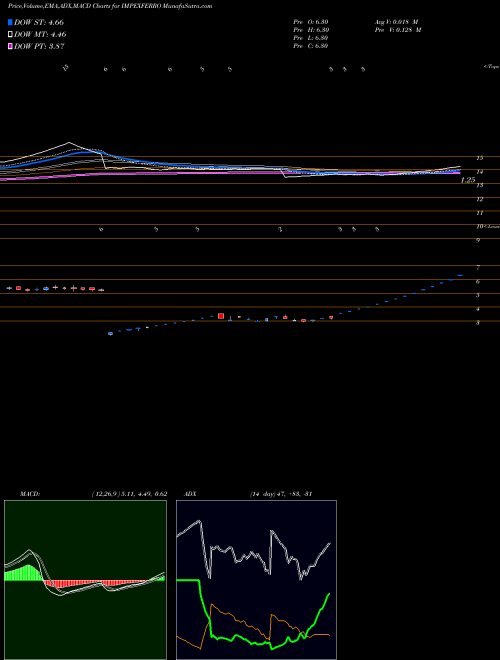
Task: Click the ADX '(14 day) 47, +83, -31' values
Action: click(x=280, y=494)
